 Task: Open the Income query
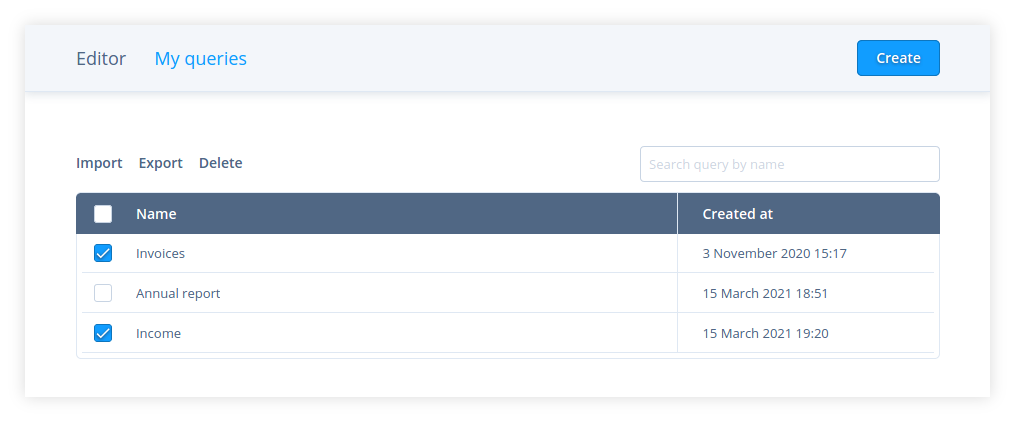pyautogui.click(x=158, y=334)
